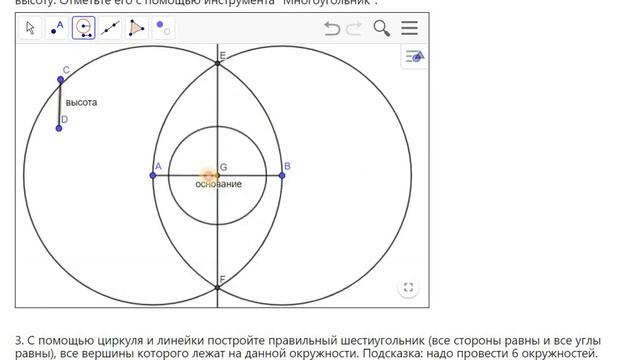Click midpoint G
Screen dimensions: 640x360
tap(218, 176)
